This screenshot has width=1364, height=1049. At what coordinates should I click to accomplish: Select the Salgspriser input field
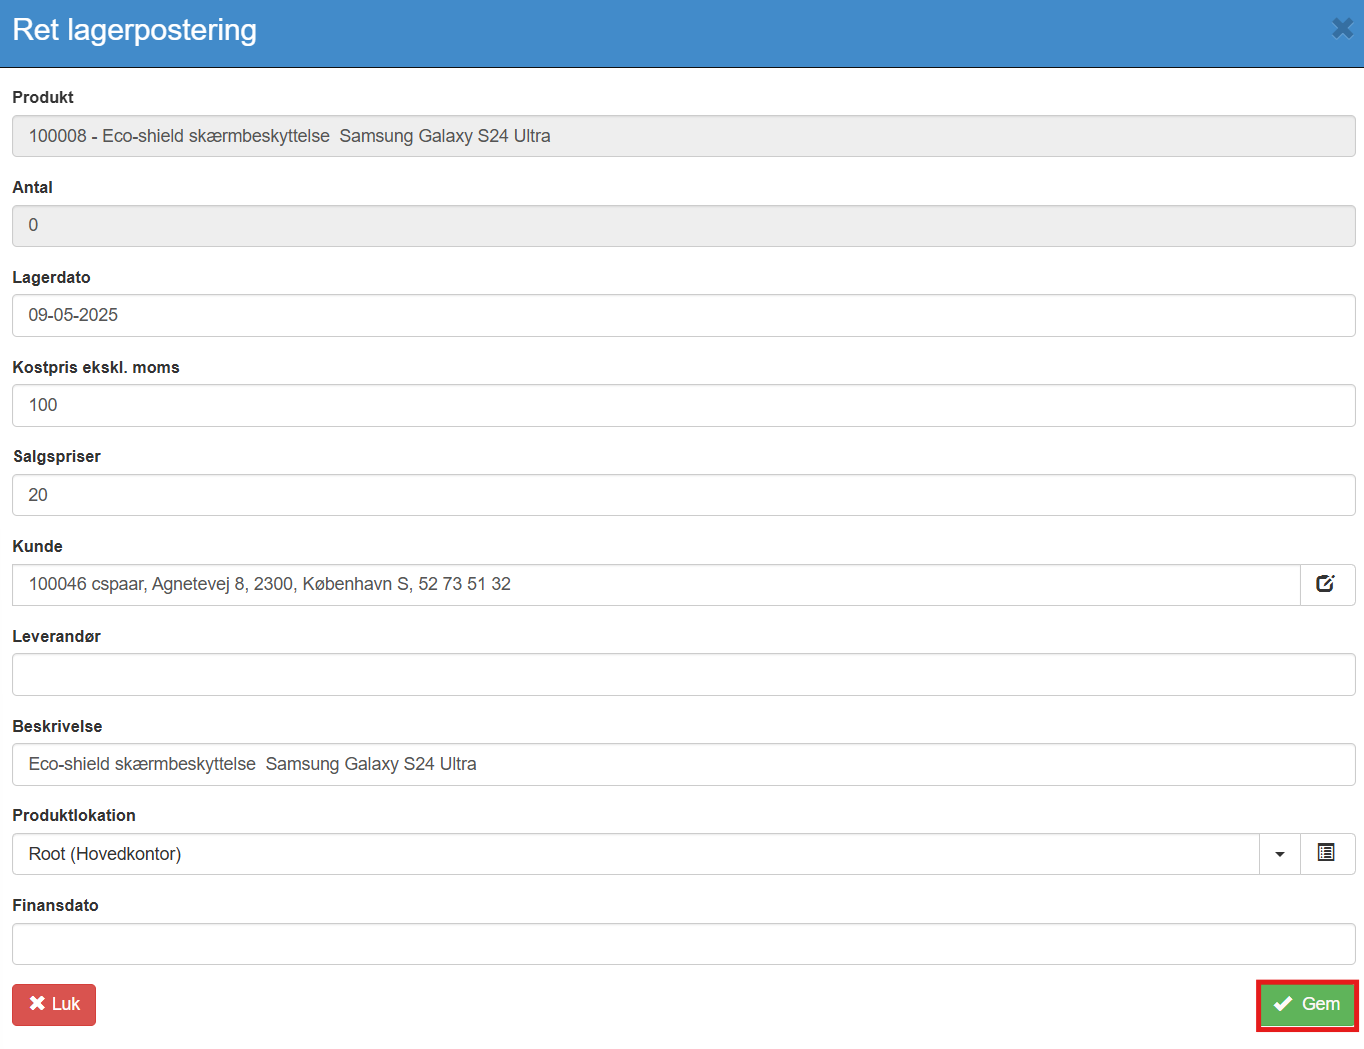(684, 495)
